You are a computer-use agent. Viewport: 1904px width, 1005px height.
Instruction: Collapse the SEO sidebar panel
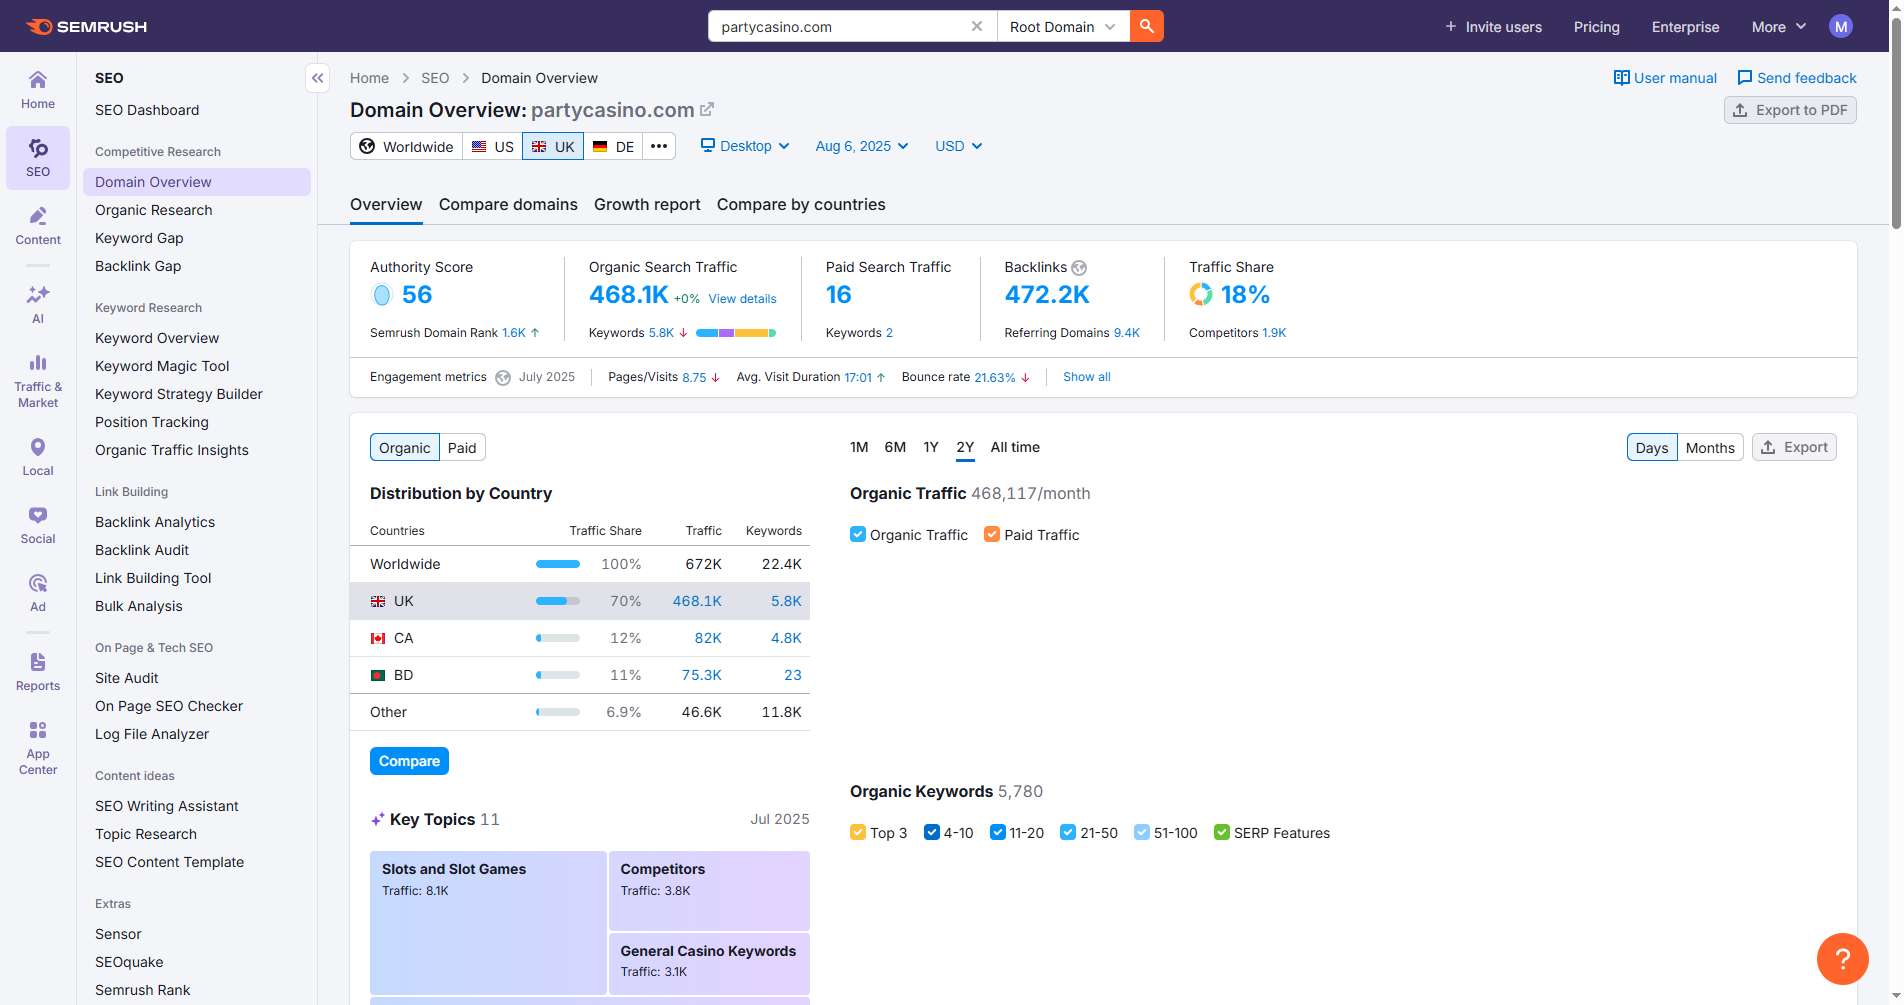pyautogui.click(x=317, y=78)
